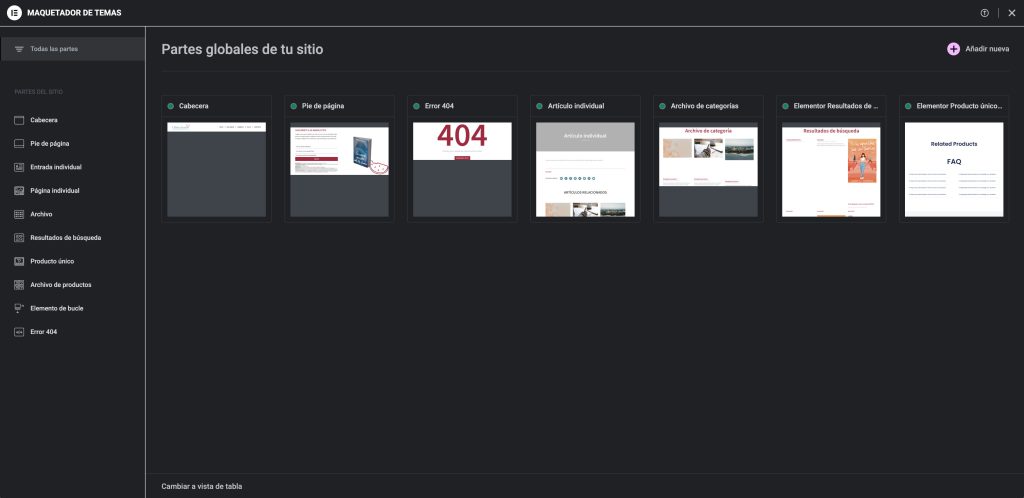Open the help question mark icon
The image size is (1024, 498).
point(985,12)
